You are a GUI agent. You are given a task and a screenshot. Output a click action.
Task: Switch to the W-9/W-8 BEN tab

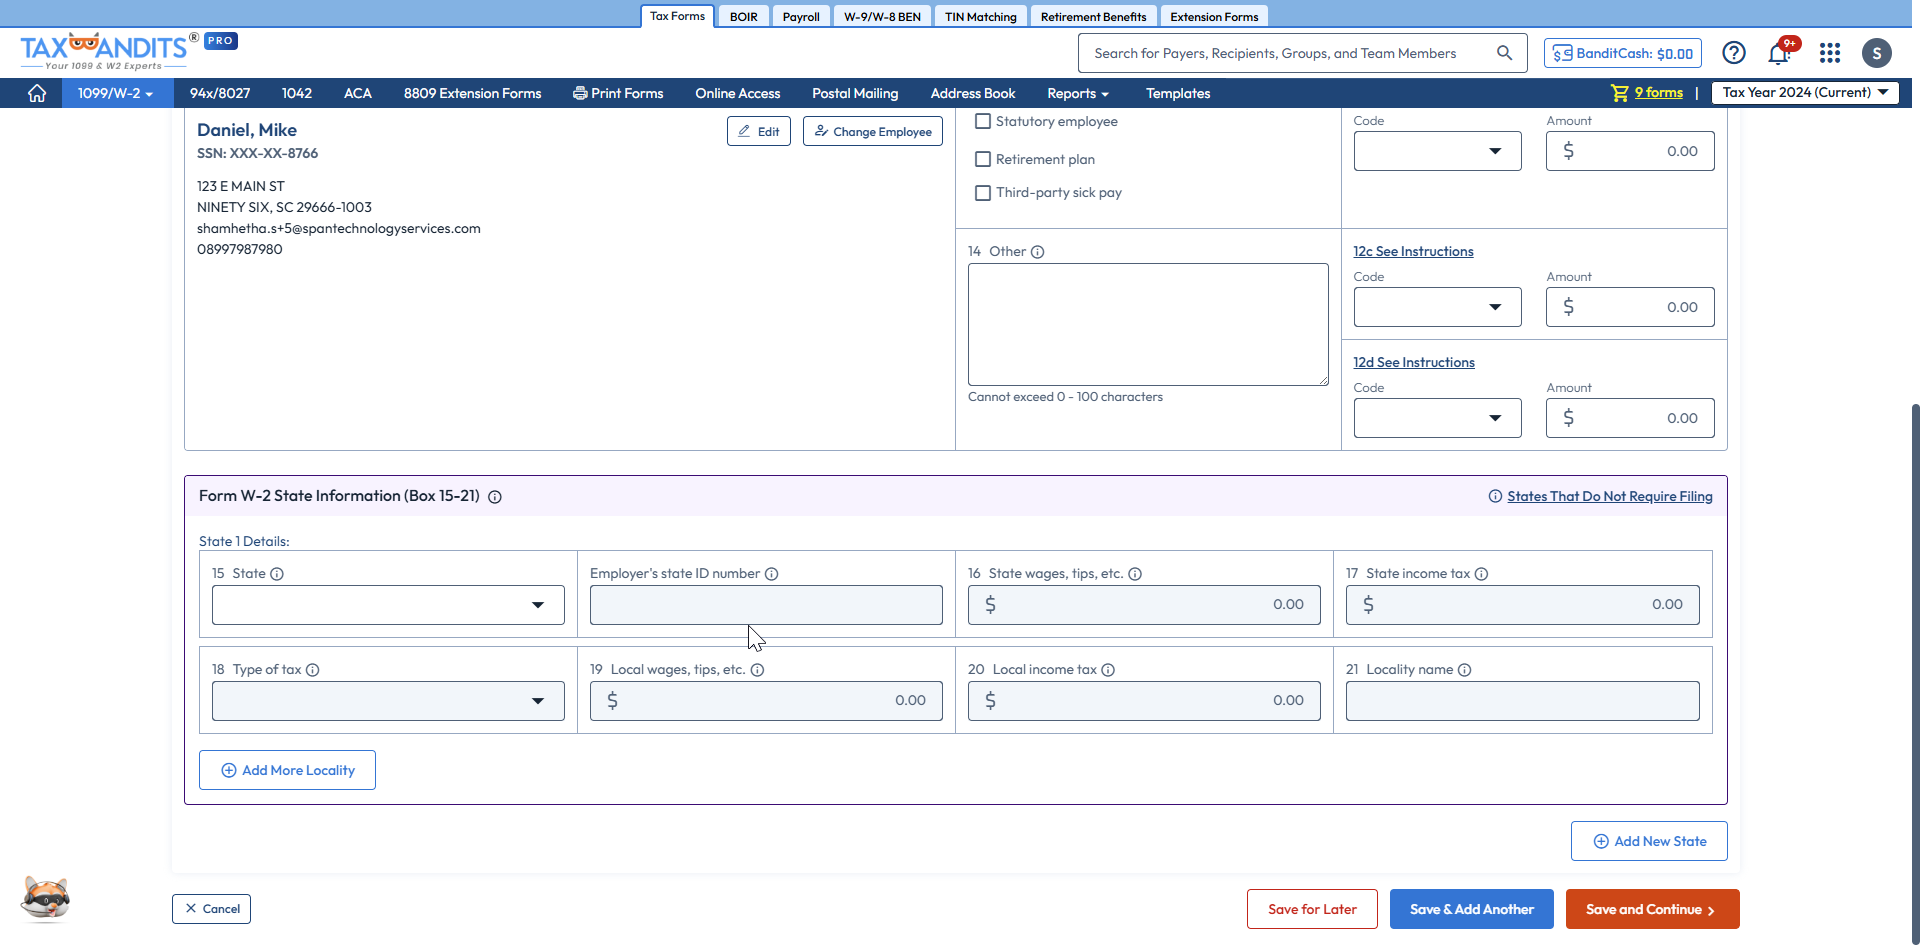tap(882, 16)
